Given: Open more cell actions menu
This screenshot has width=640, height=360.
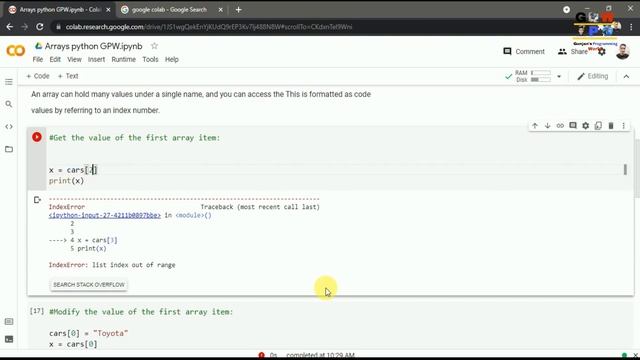Looking at the screenshot, I should [x=623, y=126].
